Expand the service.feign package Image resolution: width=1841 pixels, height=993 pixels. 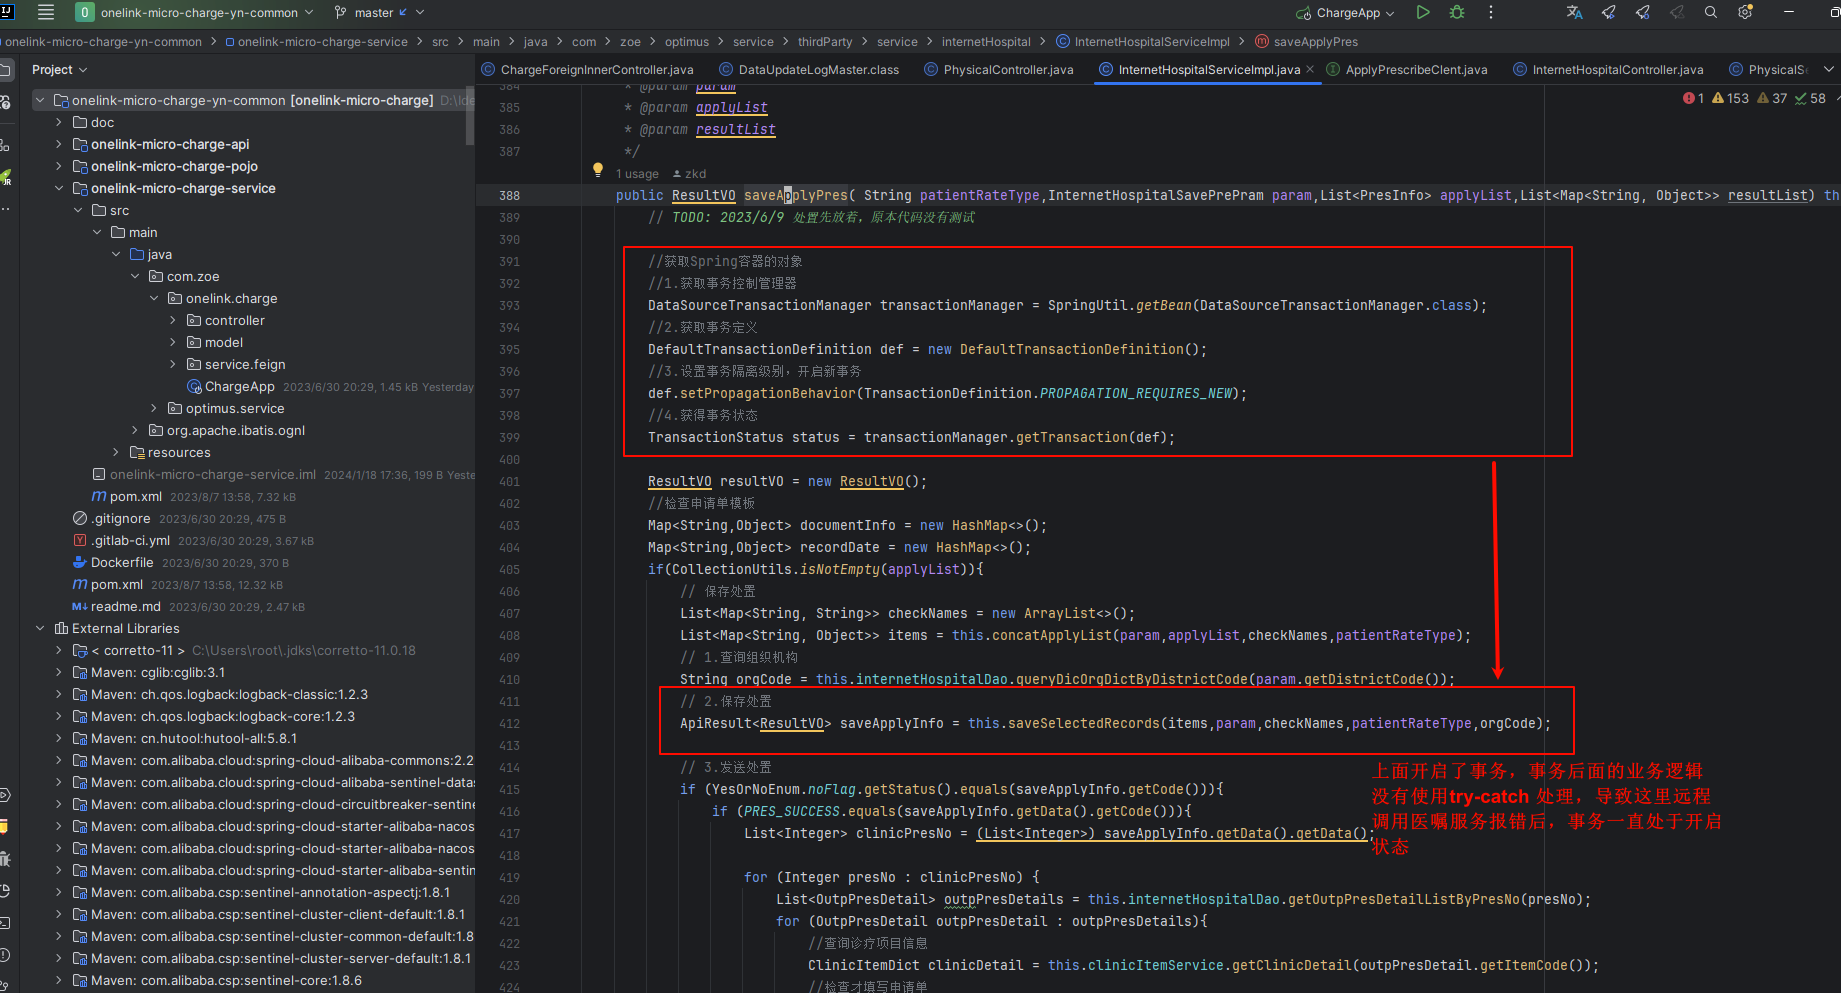click(x=173, y=364)
